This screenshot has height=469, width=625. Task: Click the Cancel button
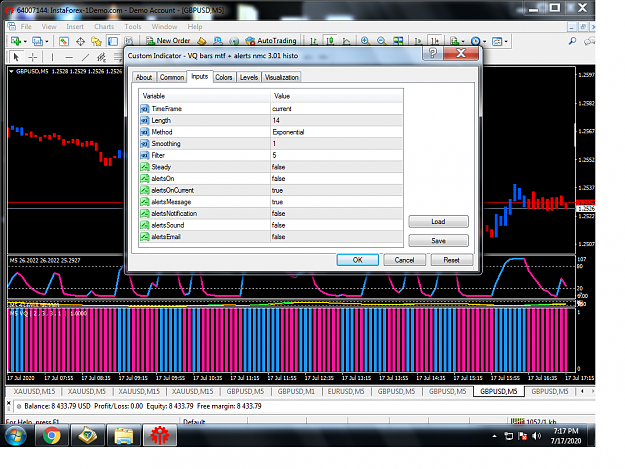pyautogui.click(x=404, y=260)
